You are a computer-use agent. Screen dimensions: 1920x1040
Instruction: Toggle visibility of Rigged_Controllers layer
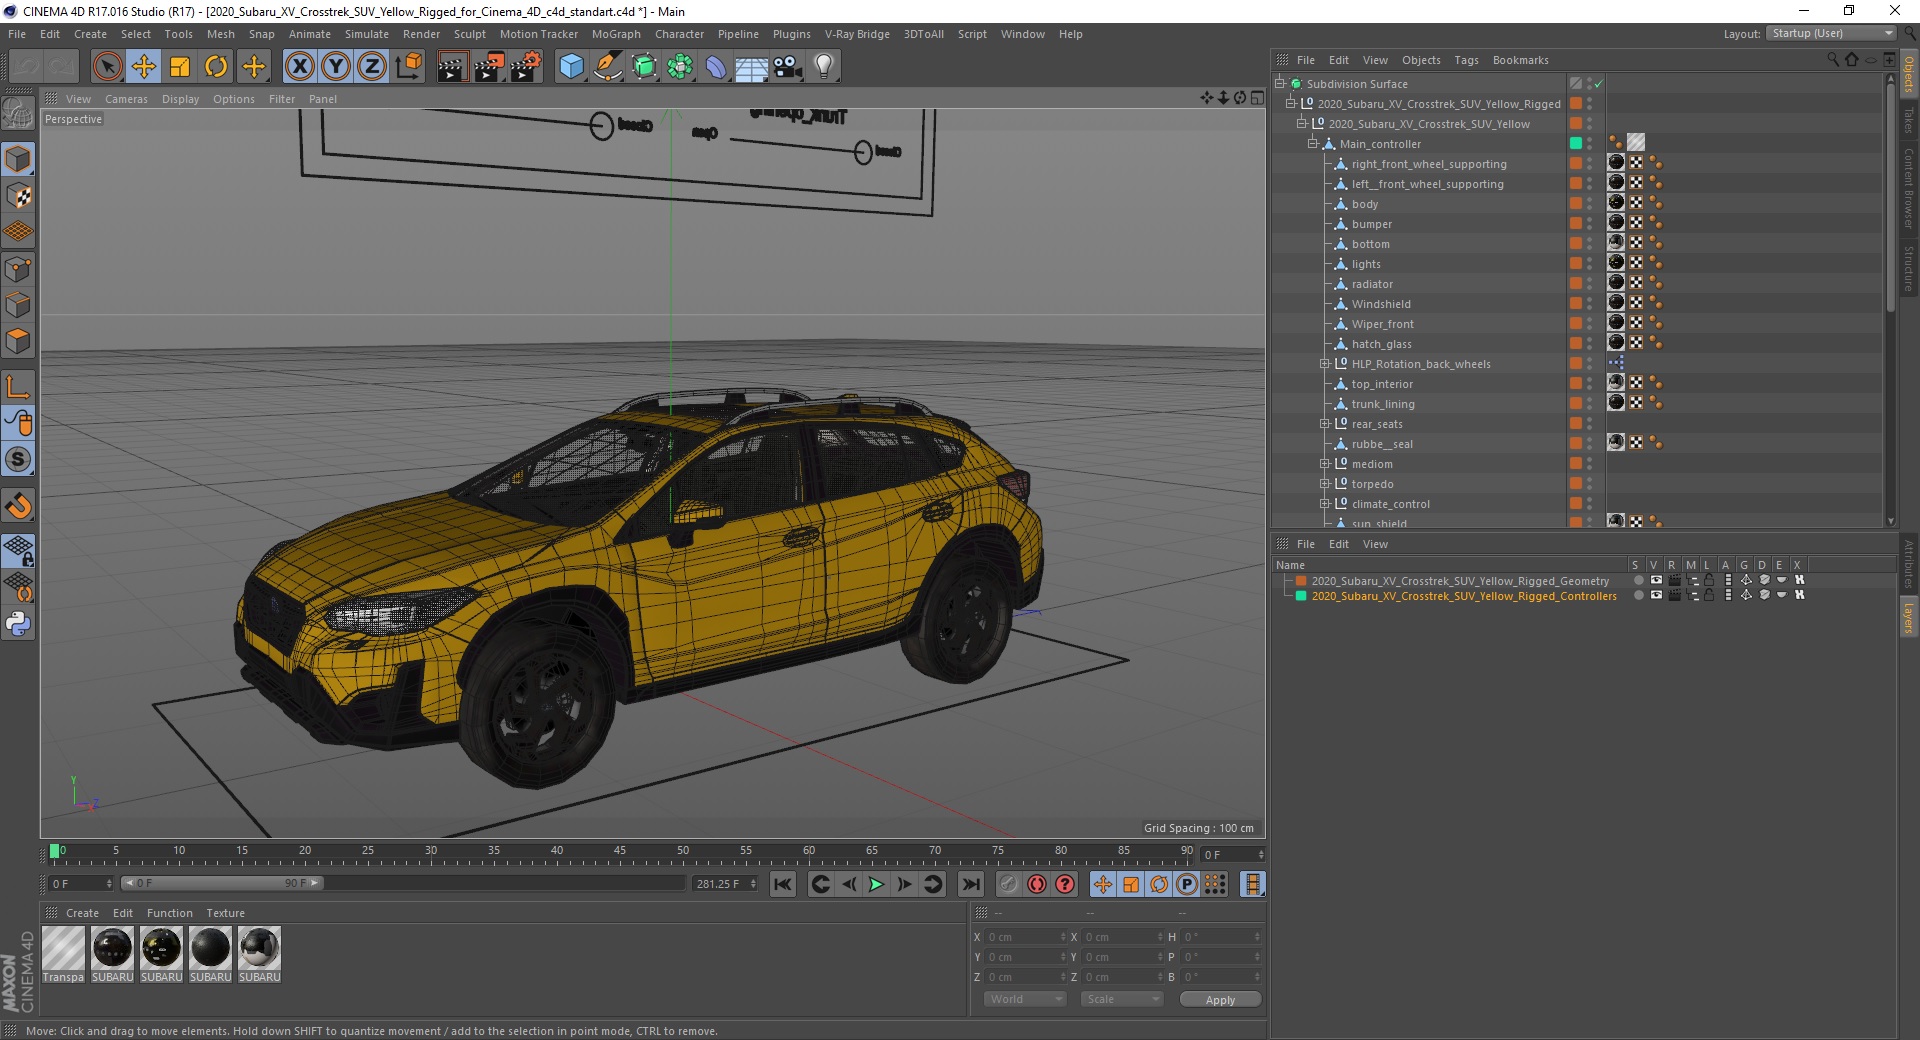point(1656,595)
